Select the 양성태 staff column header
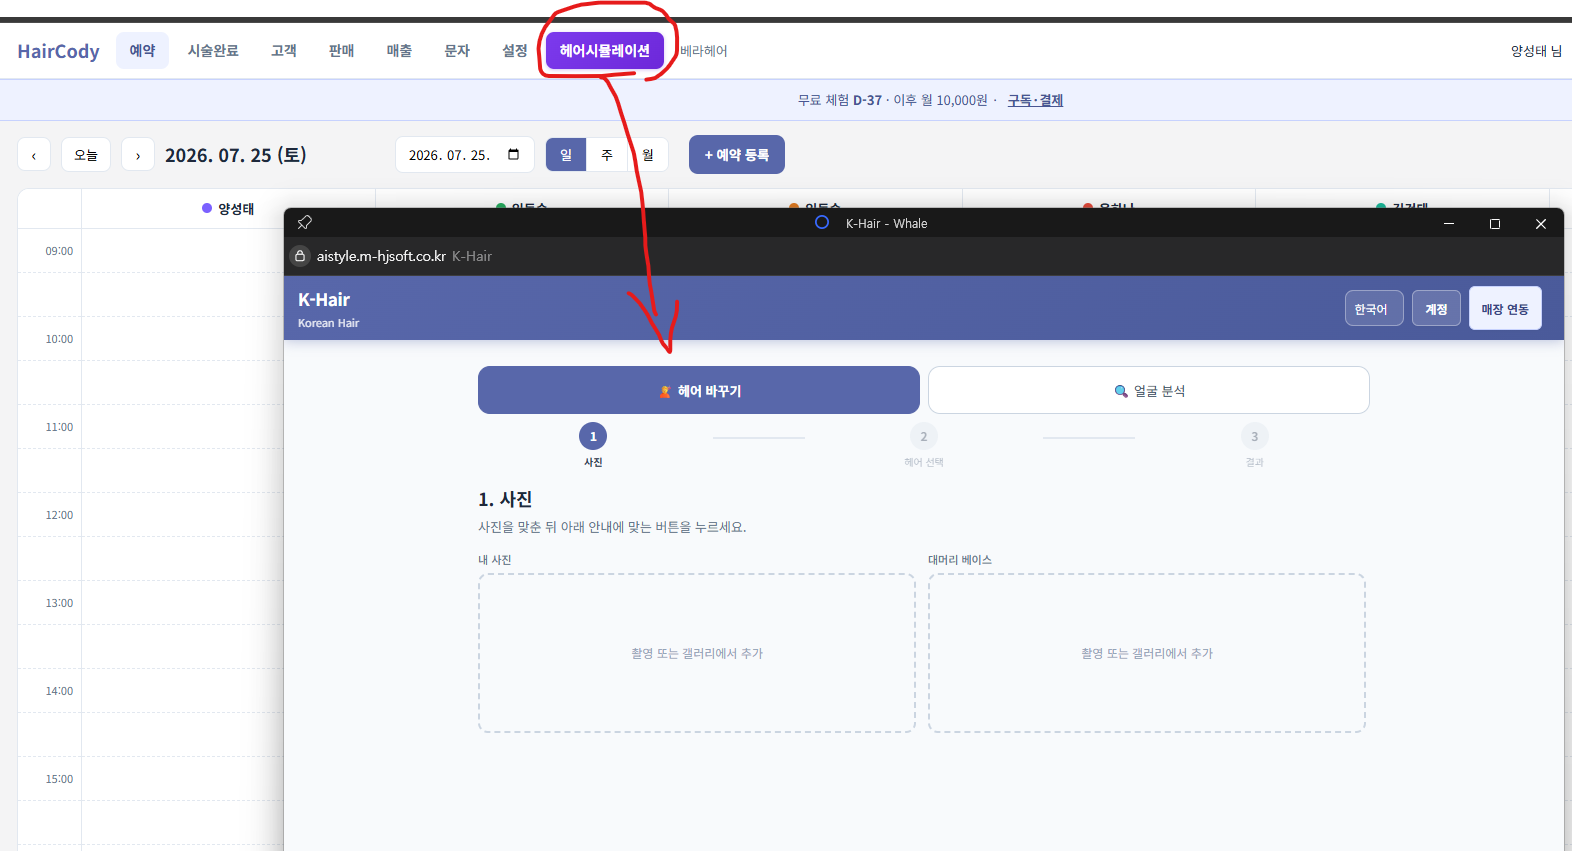This screenshot has height=851, width=1572. point(228,209)
